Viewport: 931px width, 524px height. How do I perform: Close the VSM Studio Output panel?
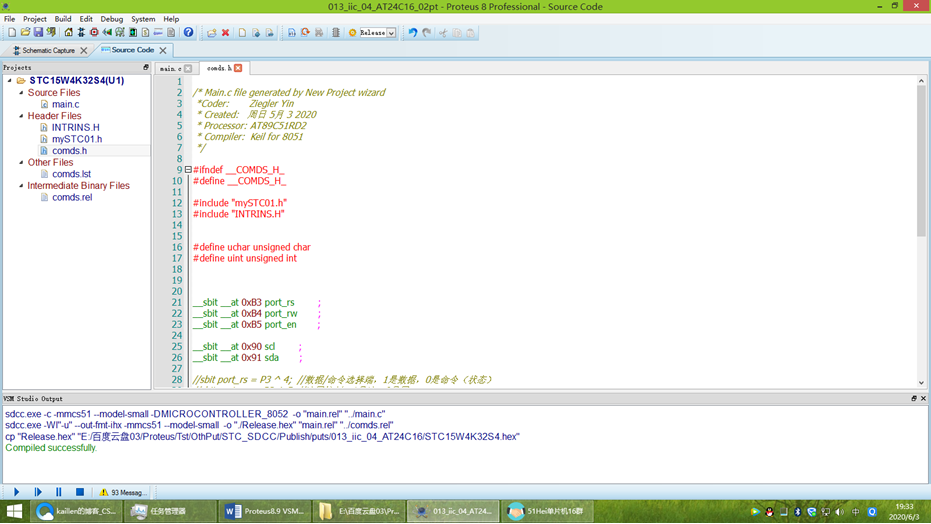click(923, 399)
